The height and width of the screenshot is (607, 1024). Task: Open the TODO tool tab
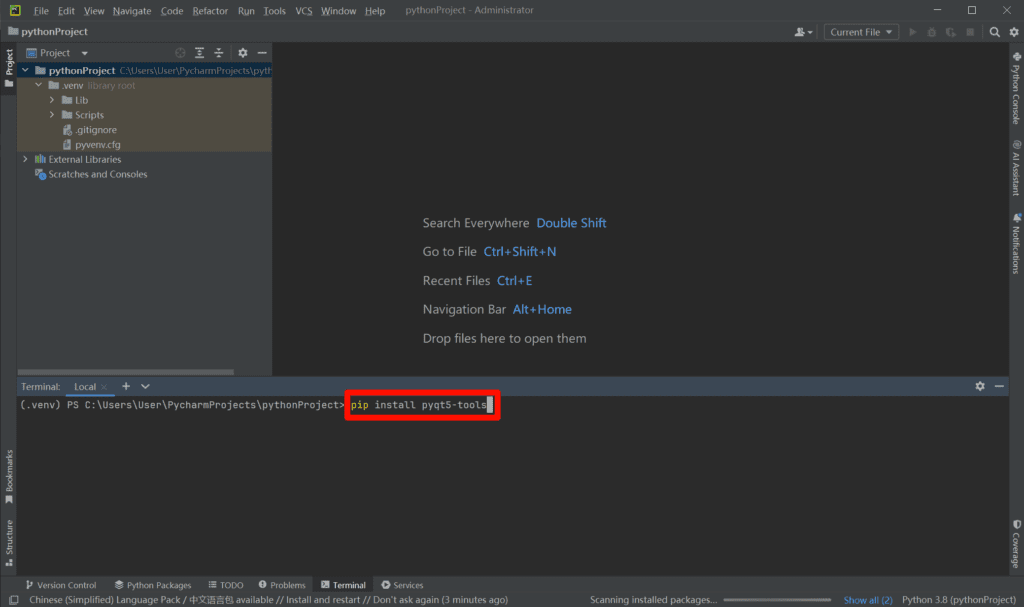[x=226, y=585]
